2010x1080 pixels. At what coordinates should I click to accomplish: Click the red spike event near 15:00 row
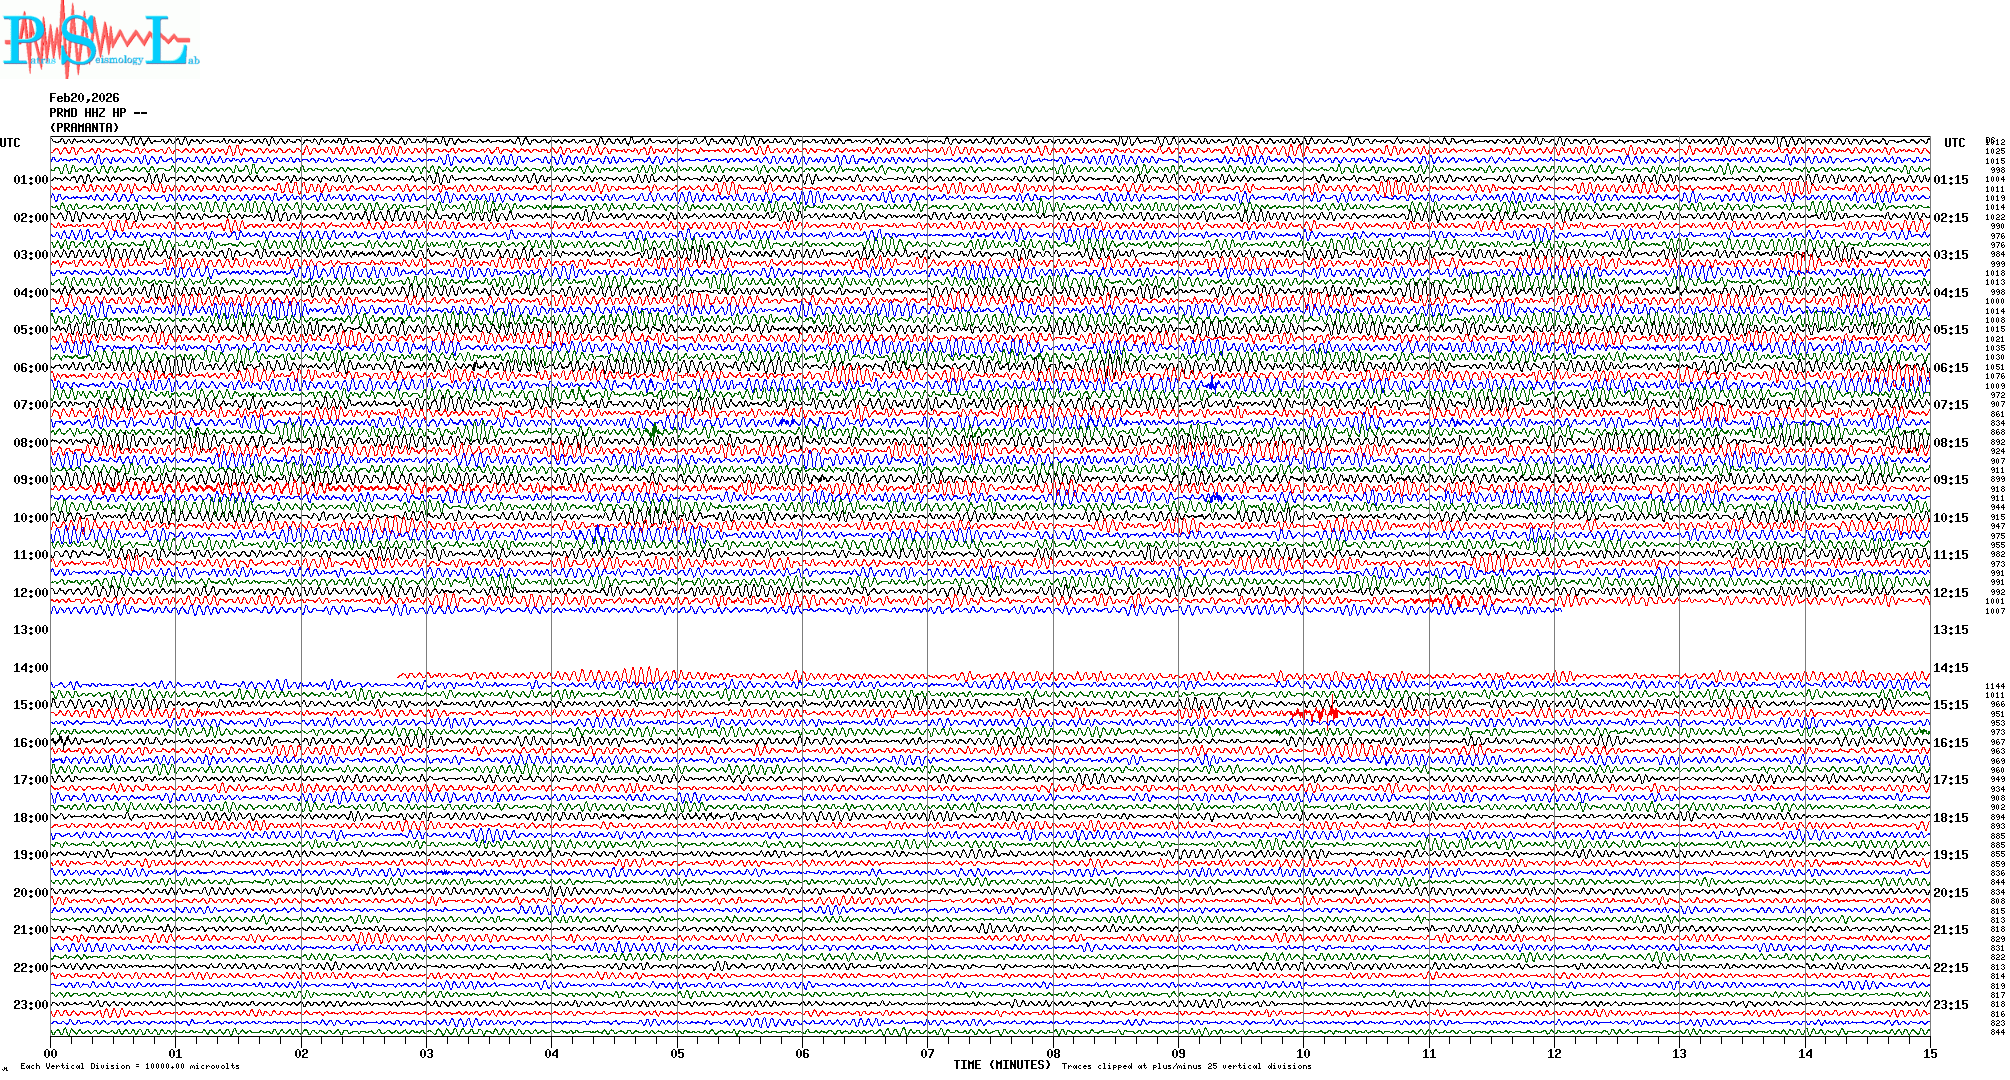coord(1318,713)
